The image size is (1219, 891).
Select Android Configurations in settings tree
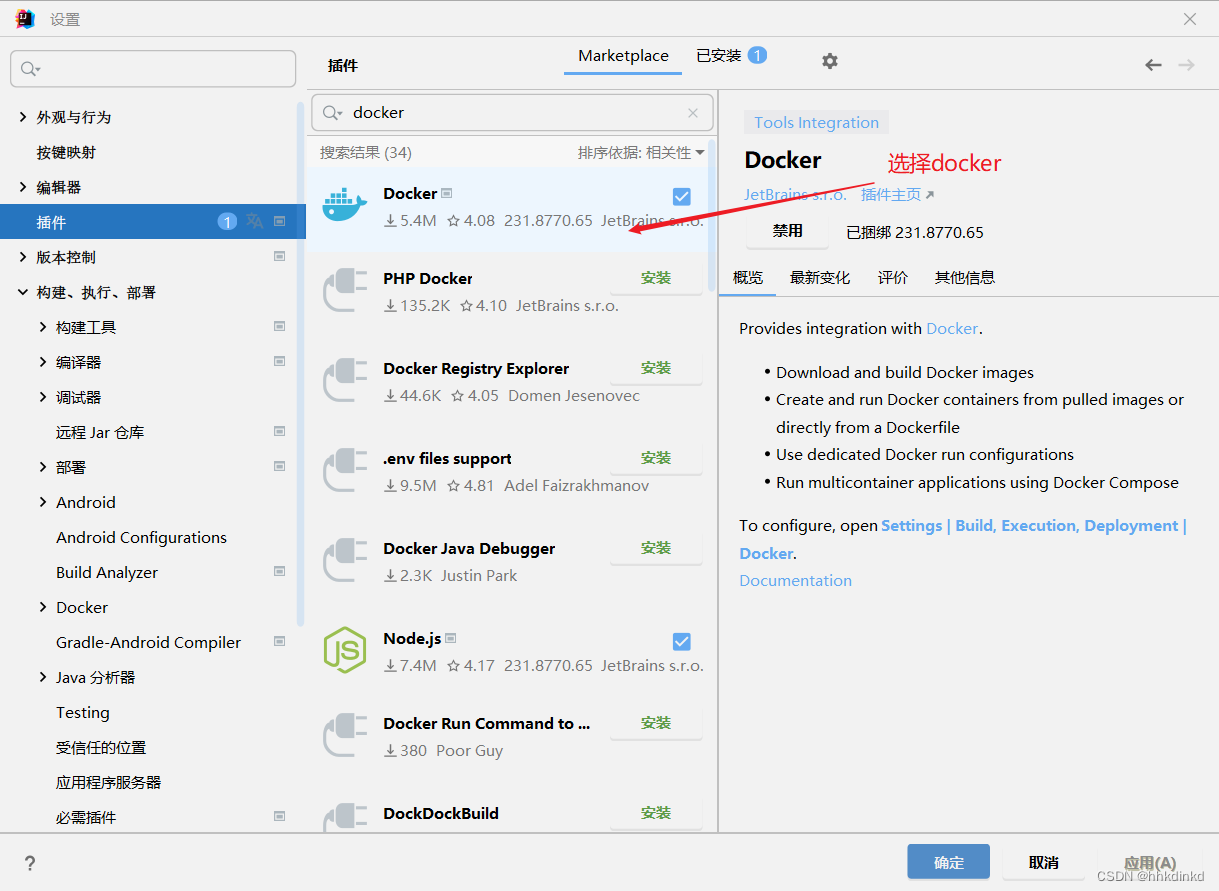pyautogui.click(x=141, y=537)
